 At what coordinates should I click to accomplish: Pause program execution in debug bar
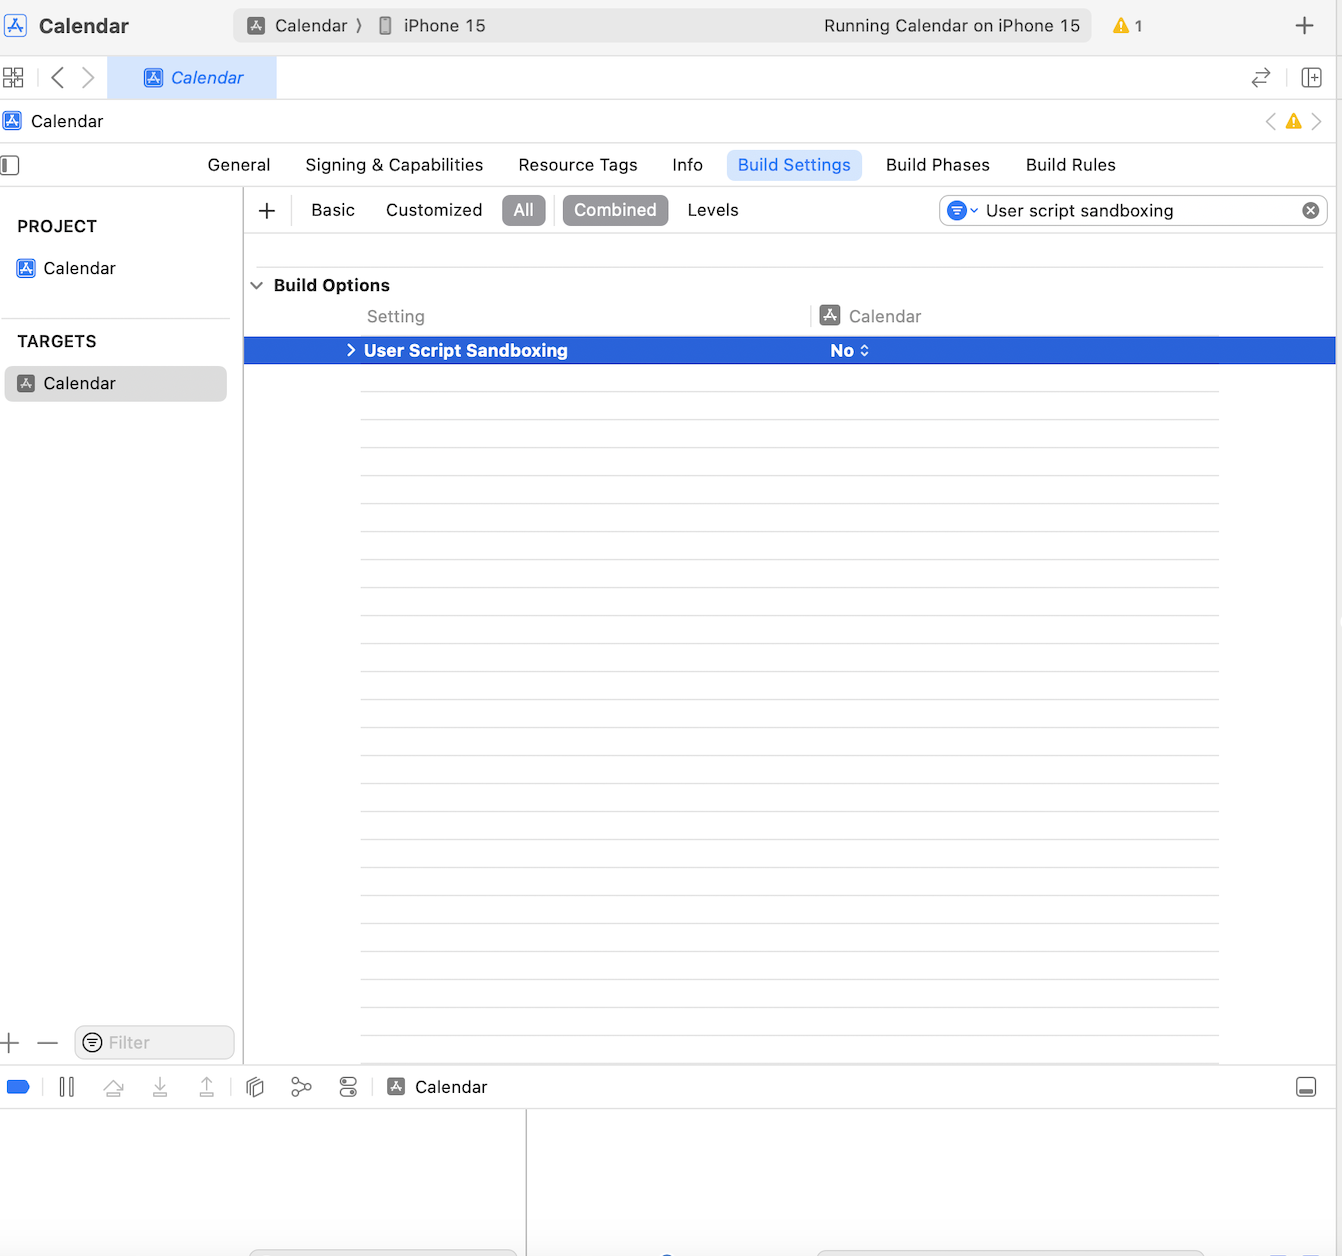67,1087
